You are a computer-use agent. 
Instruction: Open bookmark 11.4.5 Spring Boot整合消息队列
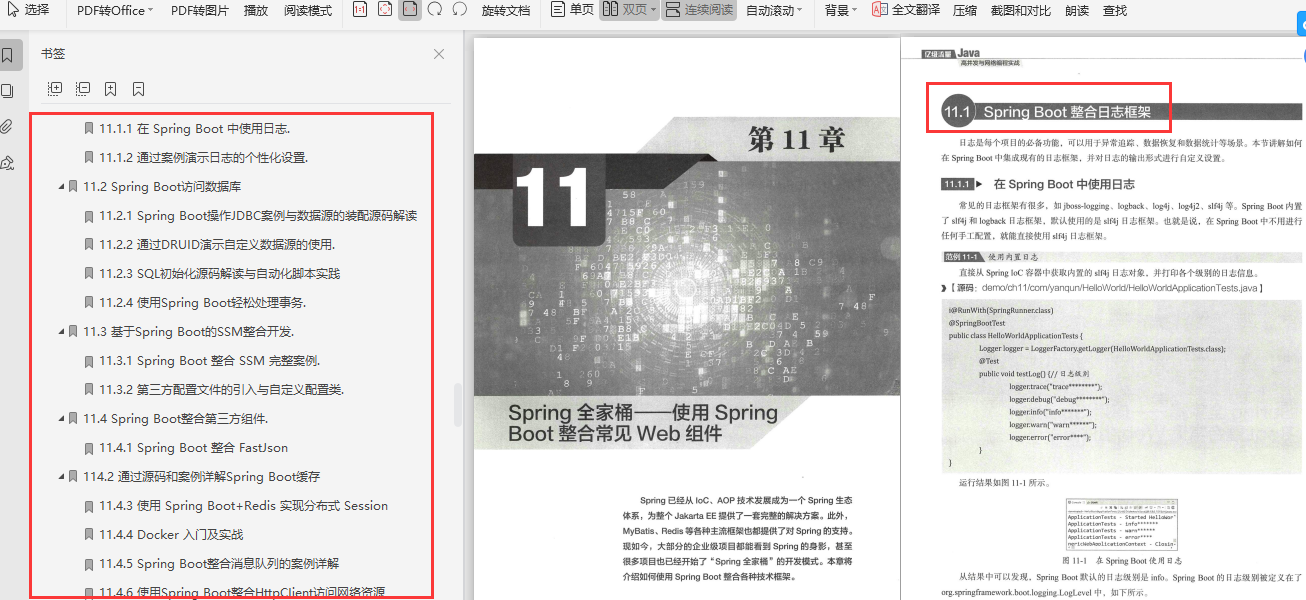tap(219, 564)
